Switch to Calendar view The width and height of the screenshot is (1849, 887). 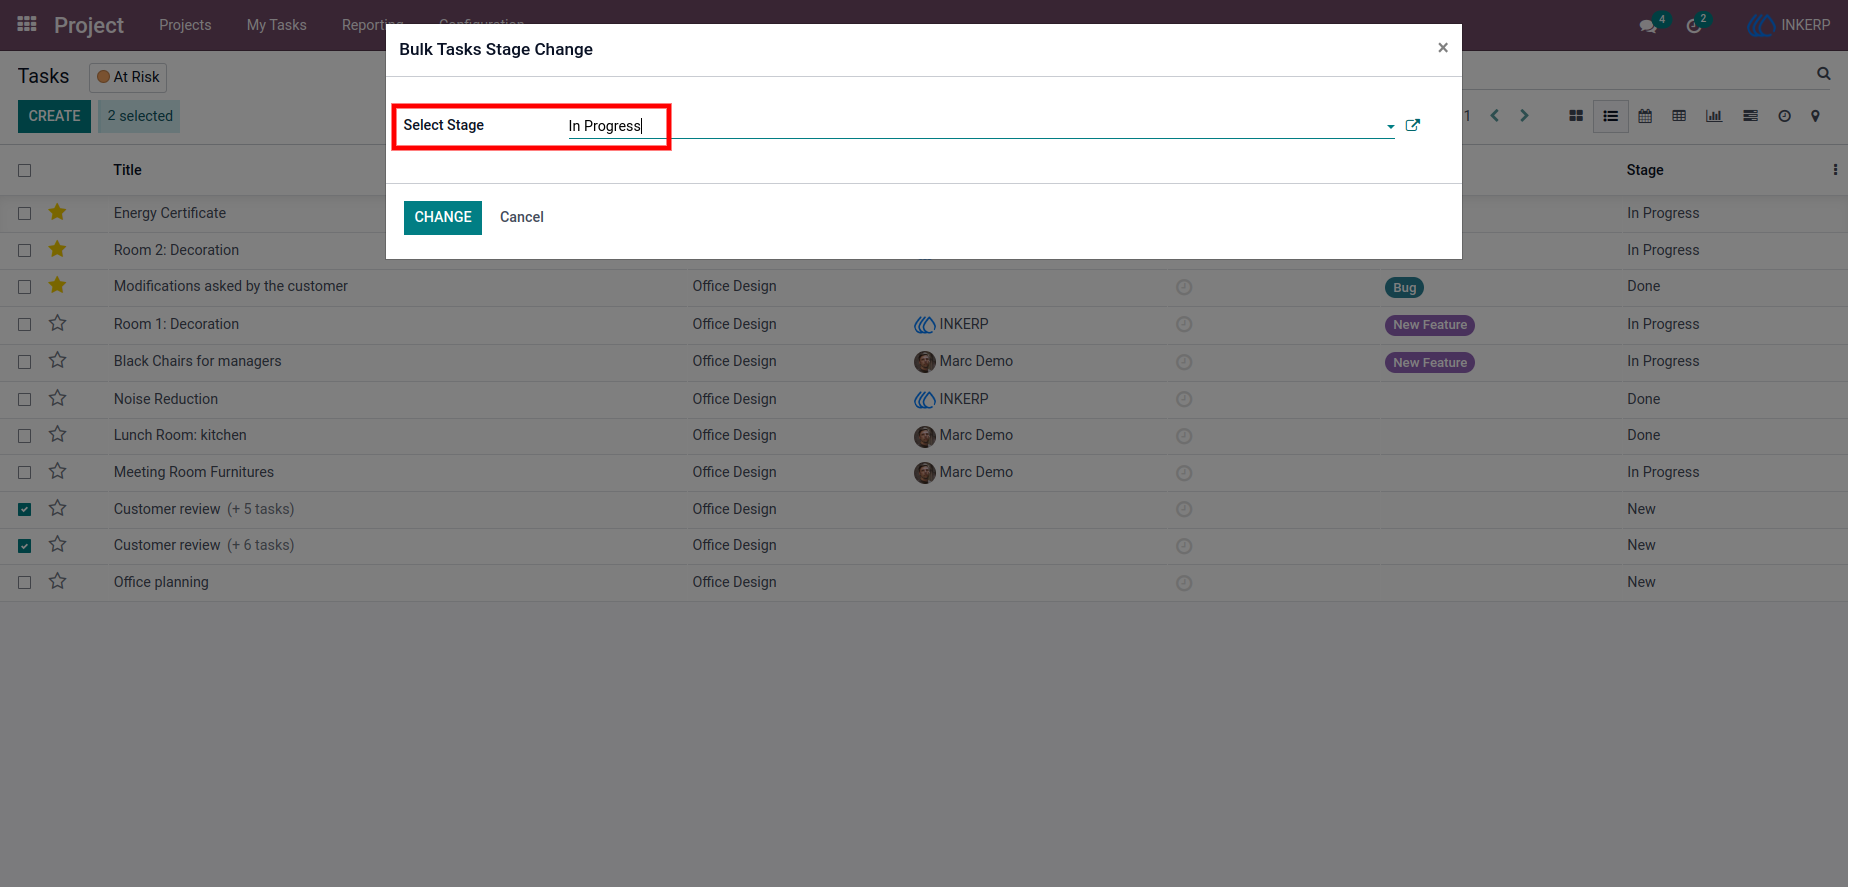click(x=1645, y=116)
